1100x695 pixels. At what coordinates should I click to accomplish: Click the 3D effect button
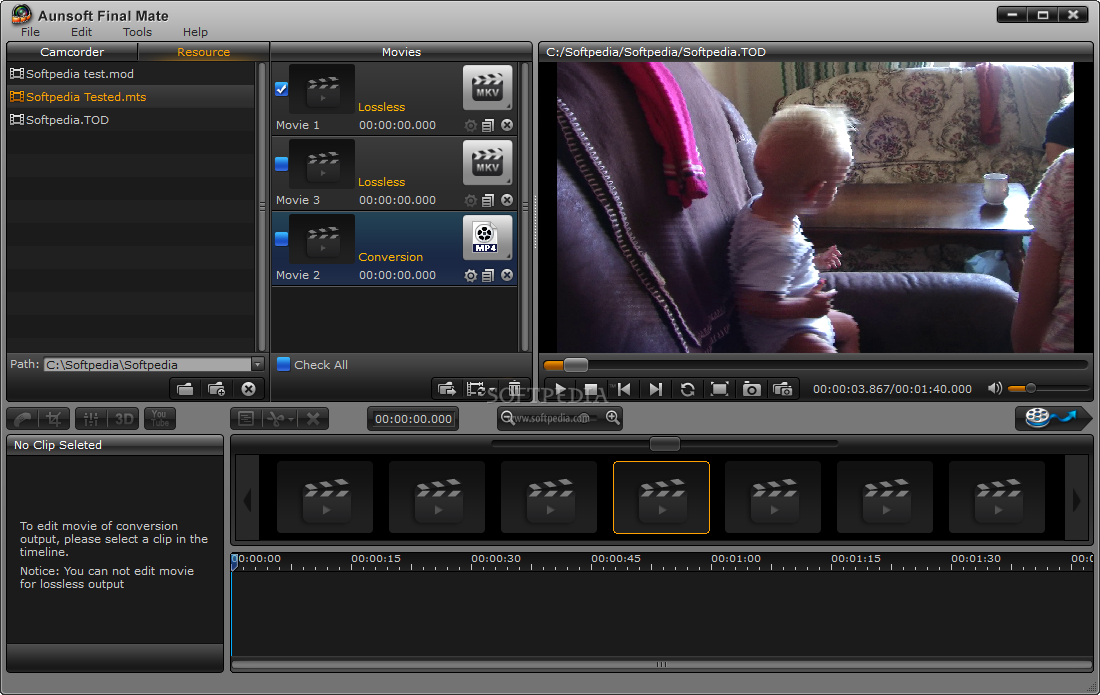[x=123, y=419]
